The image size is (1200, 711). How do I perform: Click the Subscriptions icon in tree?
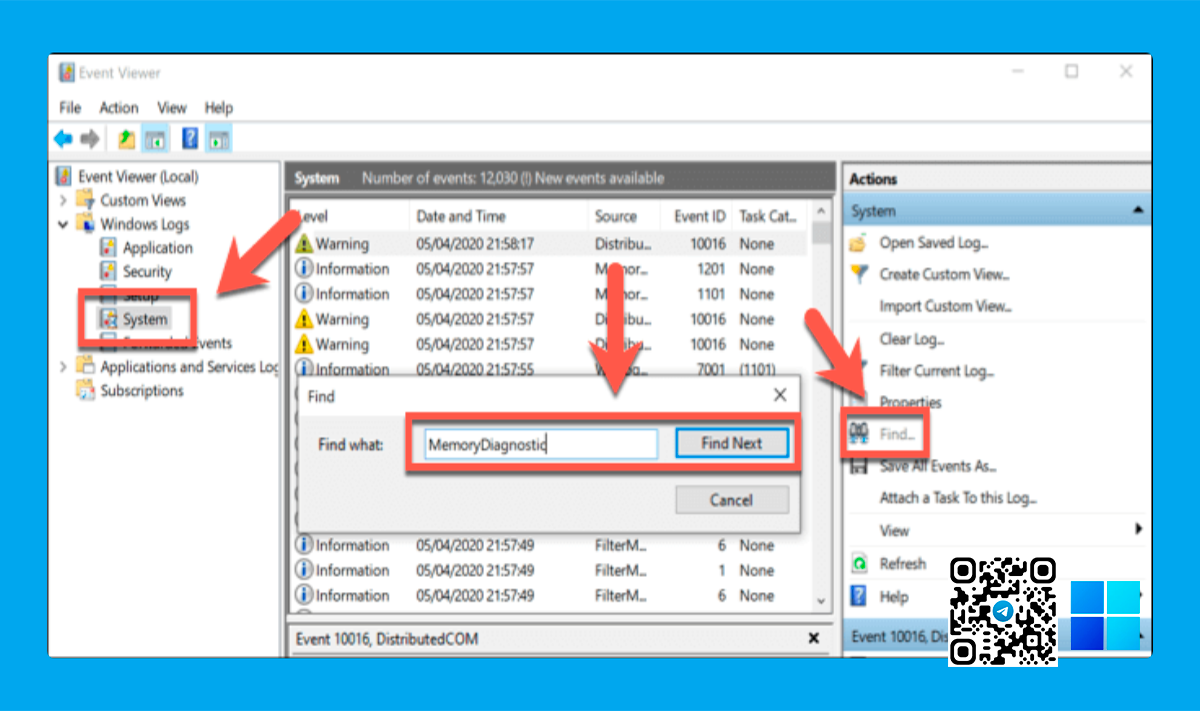point(86,391)
